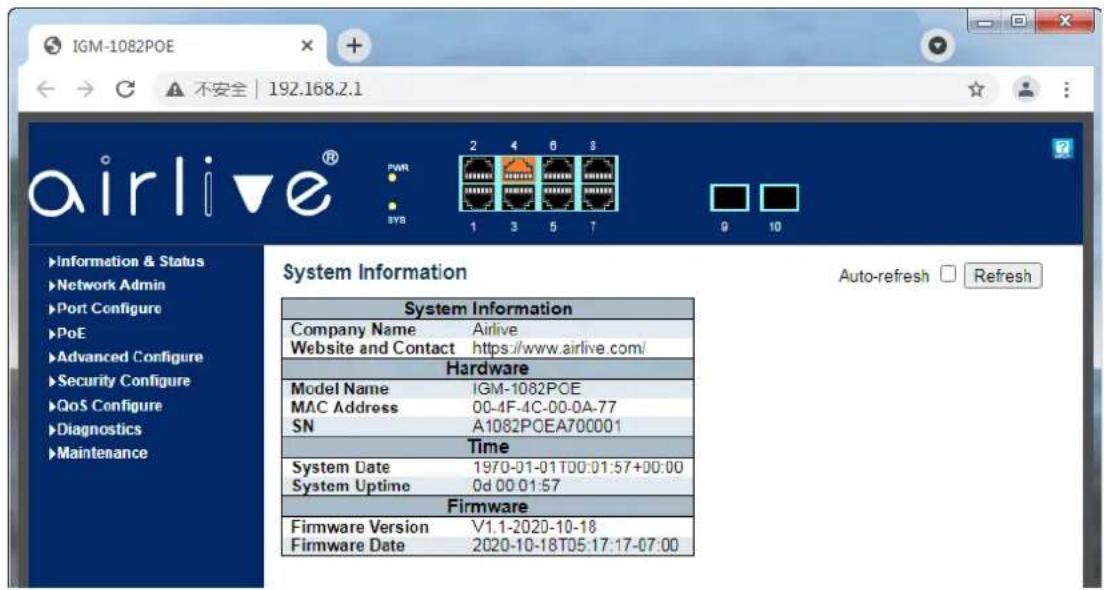The height and width of the screenshot is (590, 1104).
Task: Open a new tab with plus button
Action: (354, 46)
